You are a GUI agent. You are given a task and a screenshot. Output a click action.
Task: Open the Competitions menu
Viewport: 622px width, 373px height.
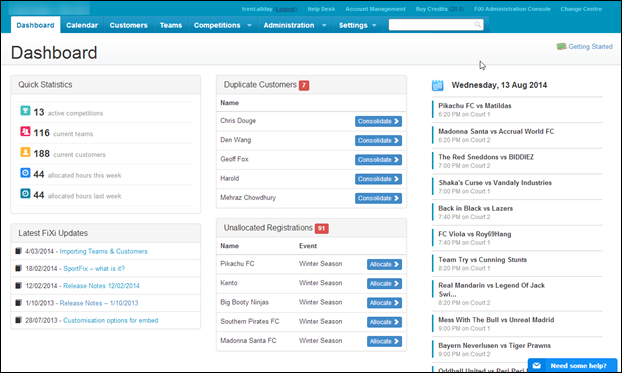[217, 25]
